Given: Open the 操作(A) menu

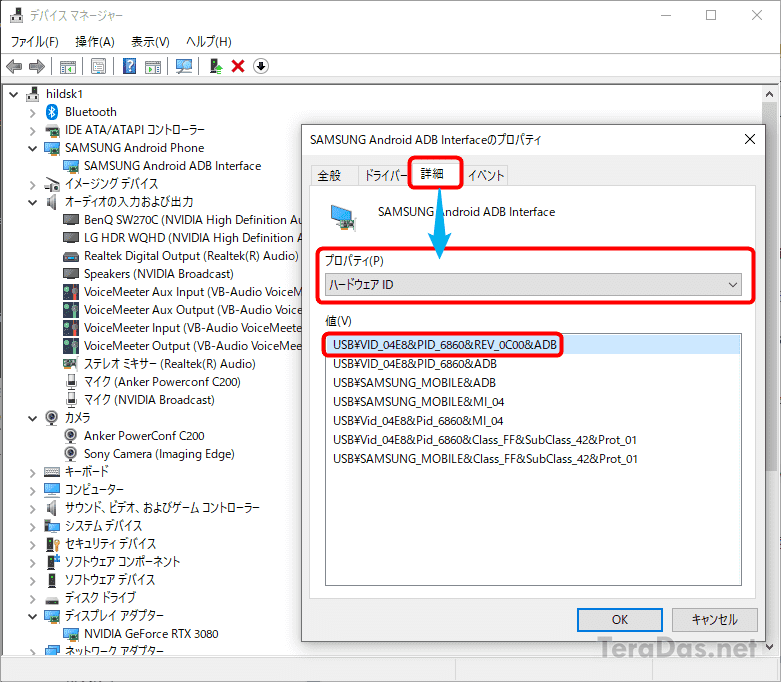Looking at the screenshot, I should click(x=95, y=41).
